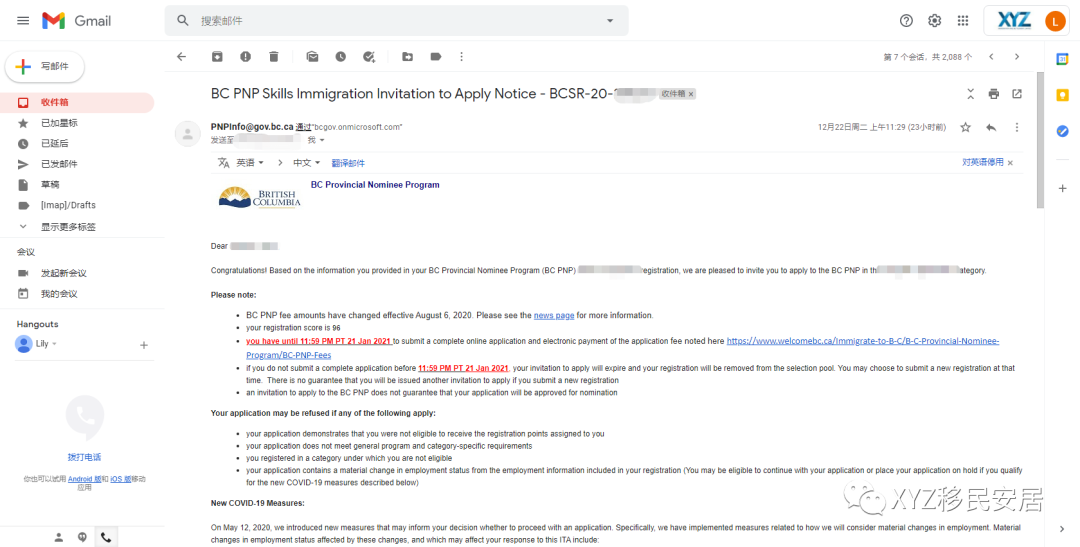
Task: Open search options dropdown arrow
Action: [x=610, y=21]
